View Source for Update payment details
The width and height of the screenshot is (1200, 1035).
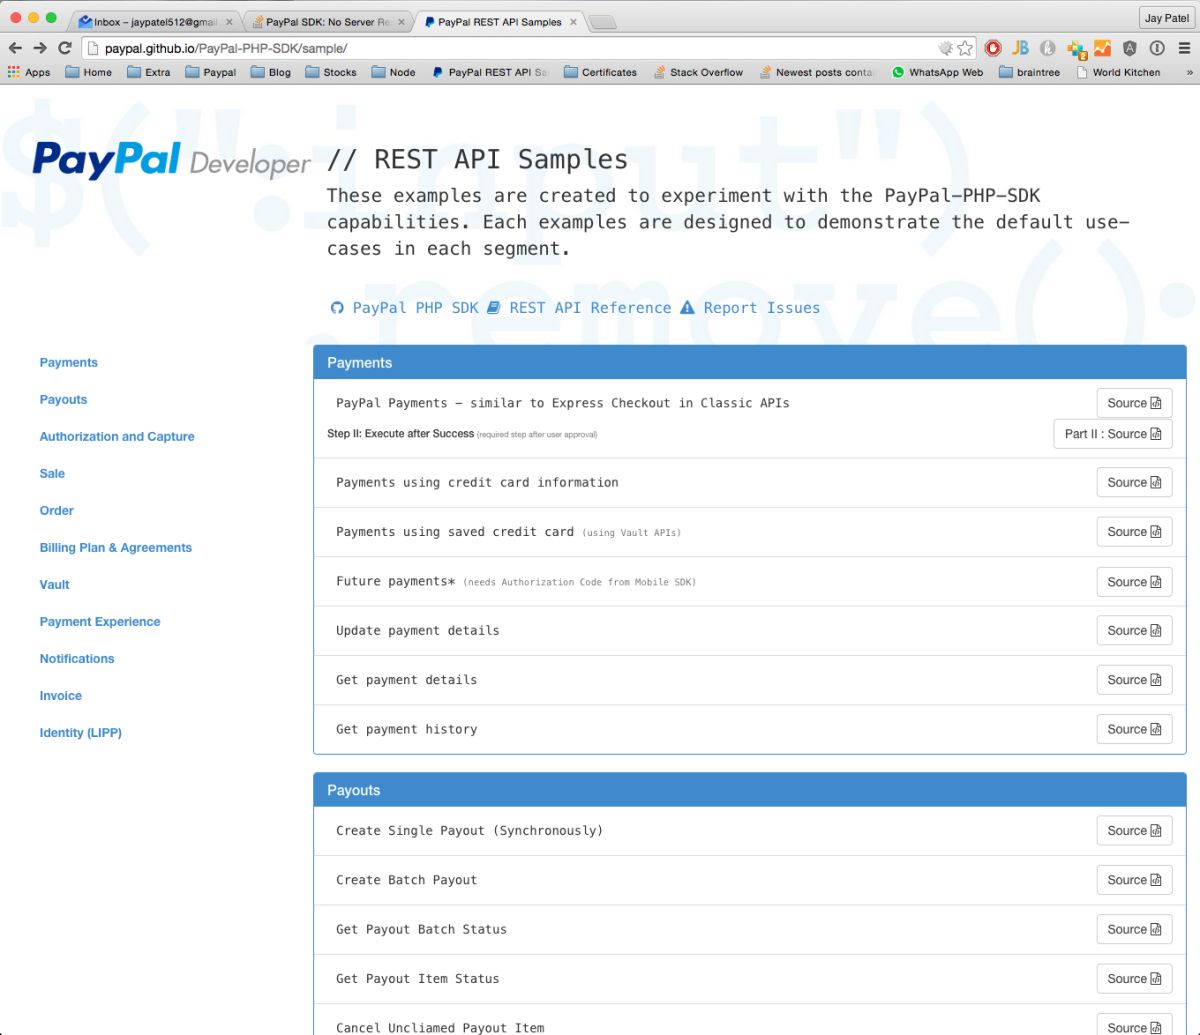1134,631
